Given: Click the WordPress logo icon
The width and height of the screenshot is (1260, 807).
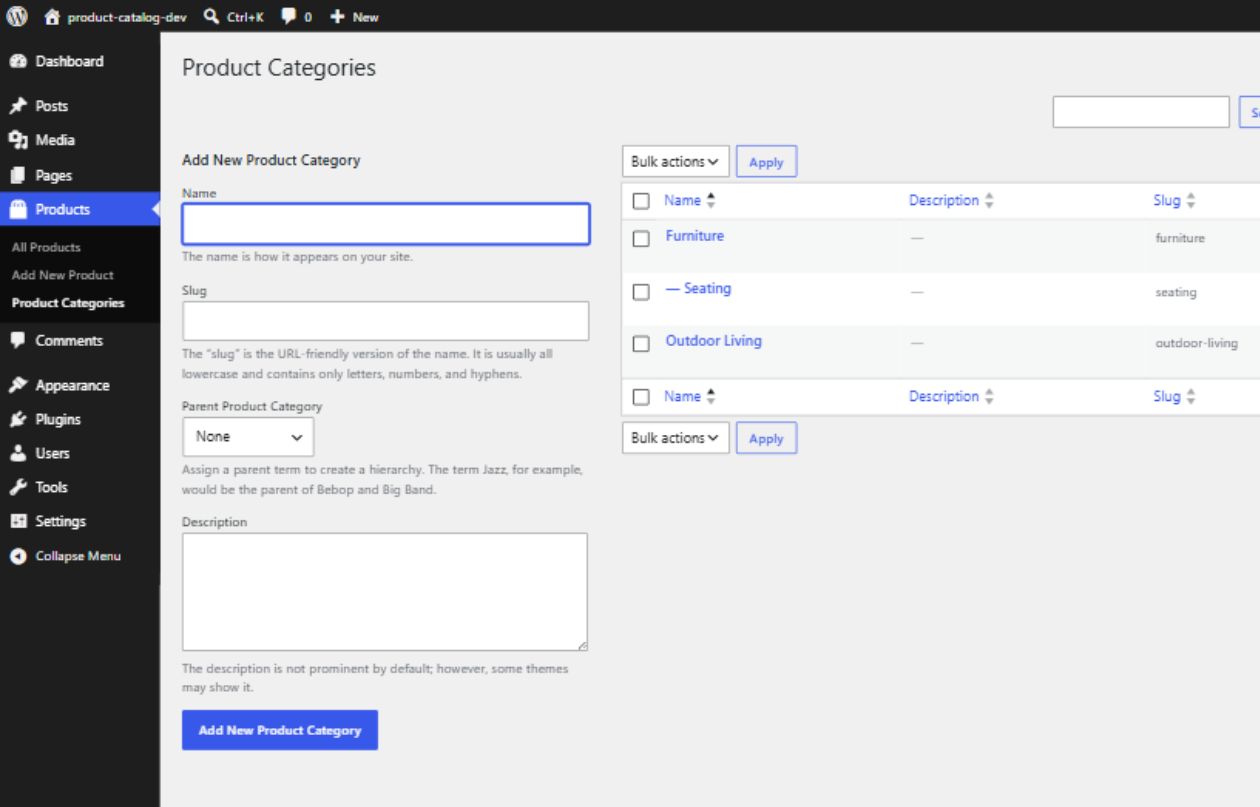Looking at the screenshot, I should [x=17, y=16].
